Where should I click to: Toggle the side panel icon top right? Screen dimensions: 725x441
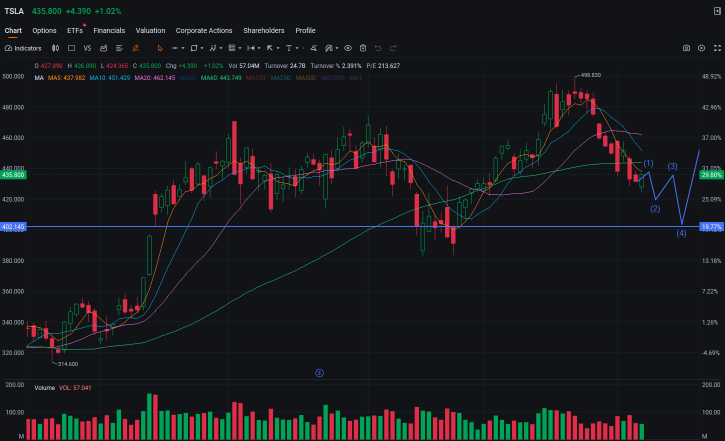[717, 11]
